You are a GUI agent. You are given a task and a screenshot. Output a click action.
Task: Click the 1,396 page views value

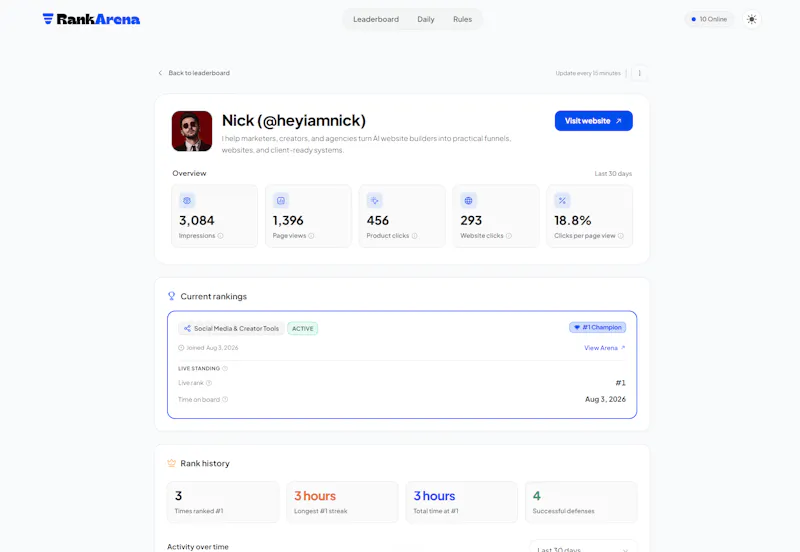coord(288,220)
